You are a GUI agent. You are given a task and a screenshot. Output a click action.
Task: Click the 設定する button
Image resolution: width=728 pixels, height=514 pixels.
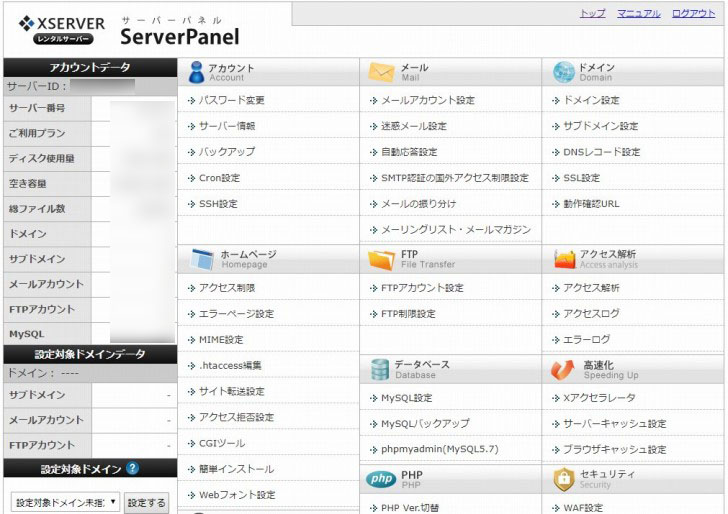click(x=146, y=503)
